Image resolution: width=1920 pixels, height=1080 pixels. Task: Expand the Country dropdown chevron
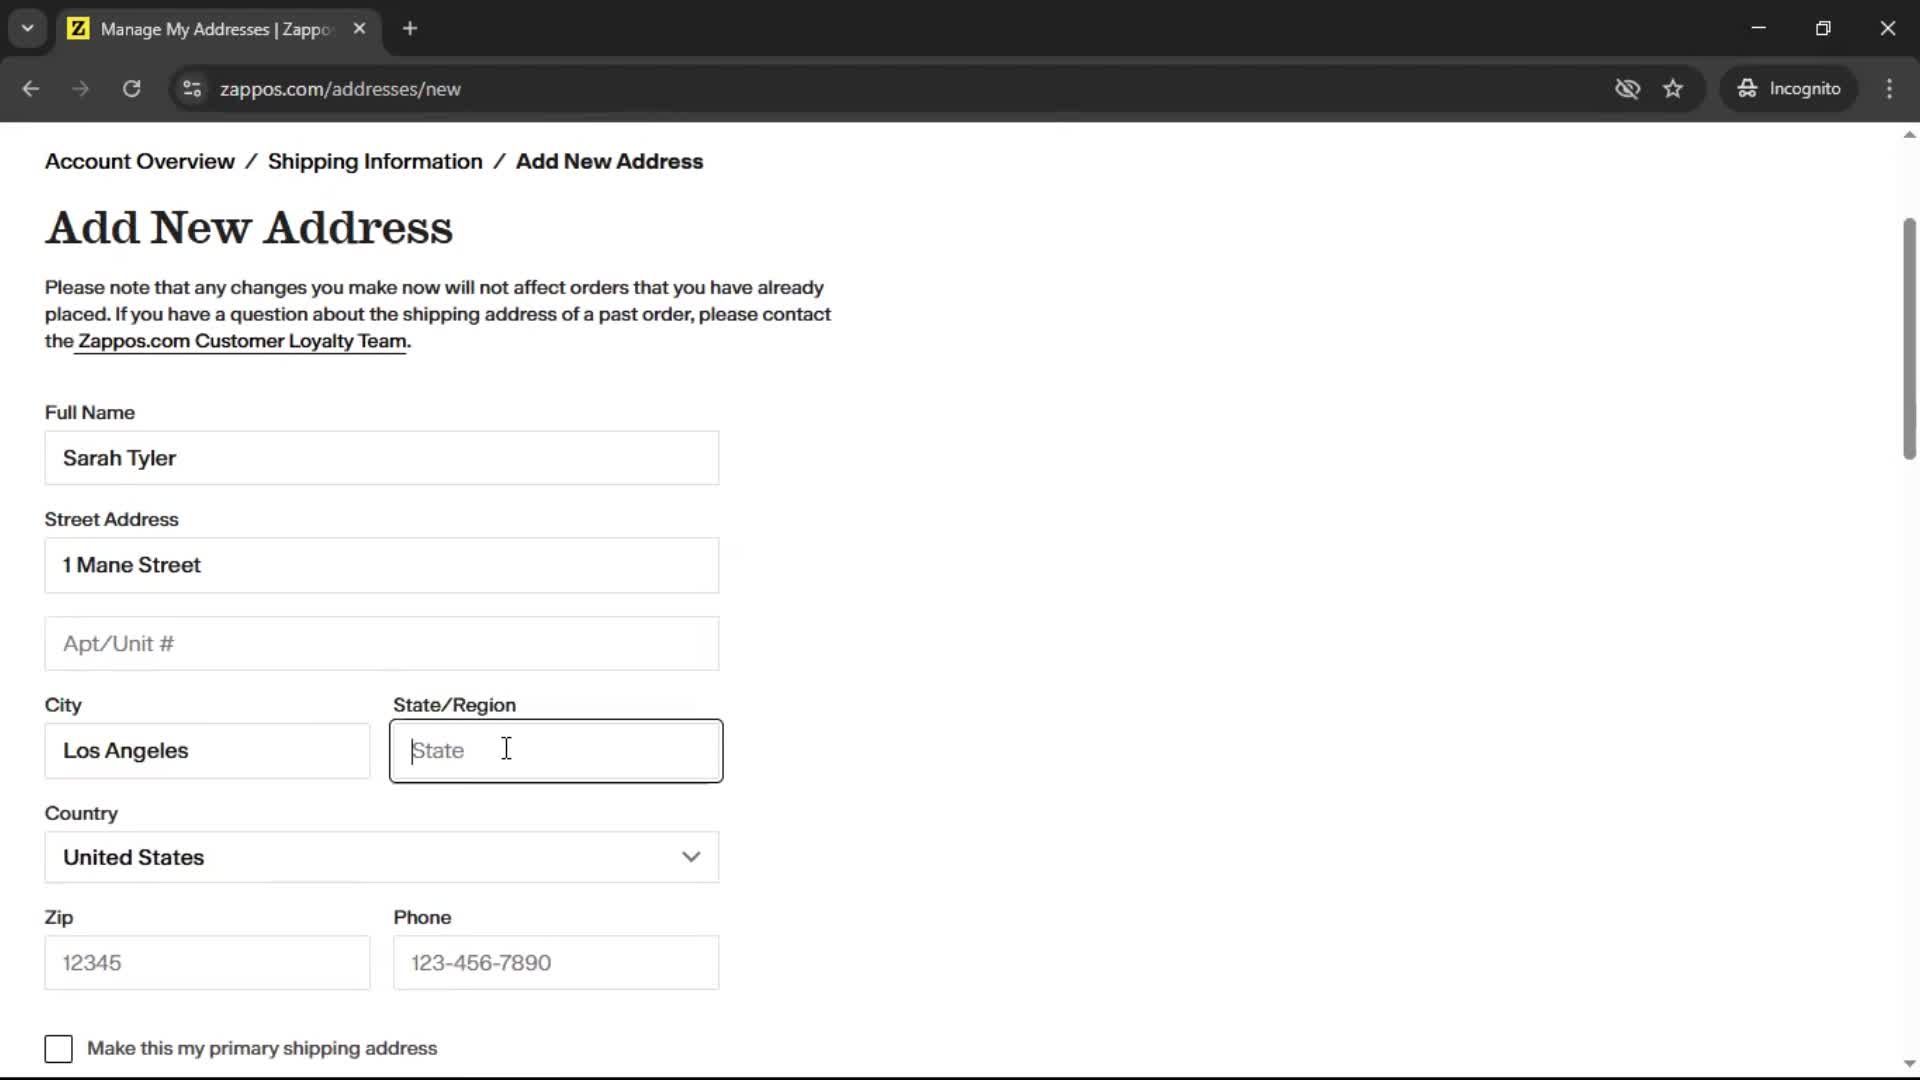pyautogui.click(x=691, y=857)
